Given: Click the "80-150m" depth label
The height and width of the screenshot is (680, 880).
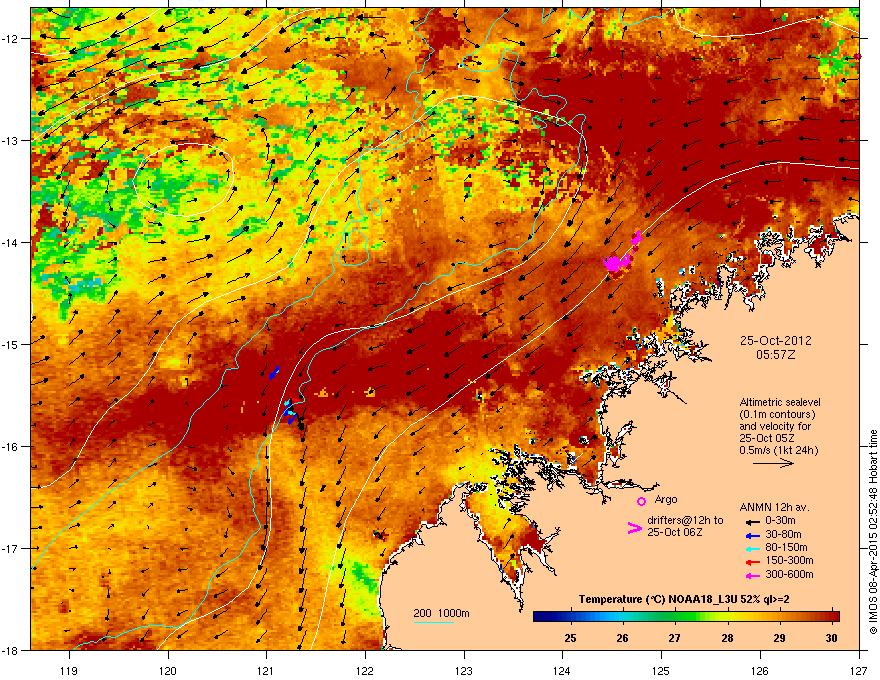Looking at the screenshot, I should 786,547.
